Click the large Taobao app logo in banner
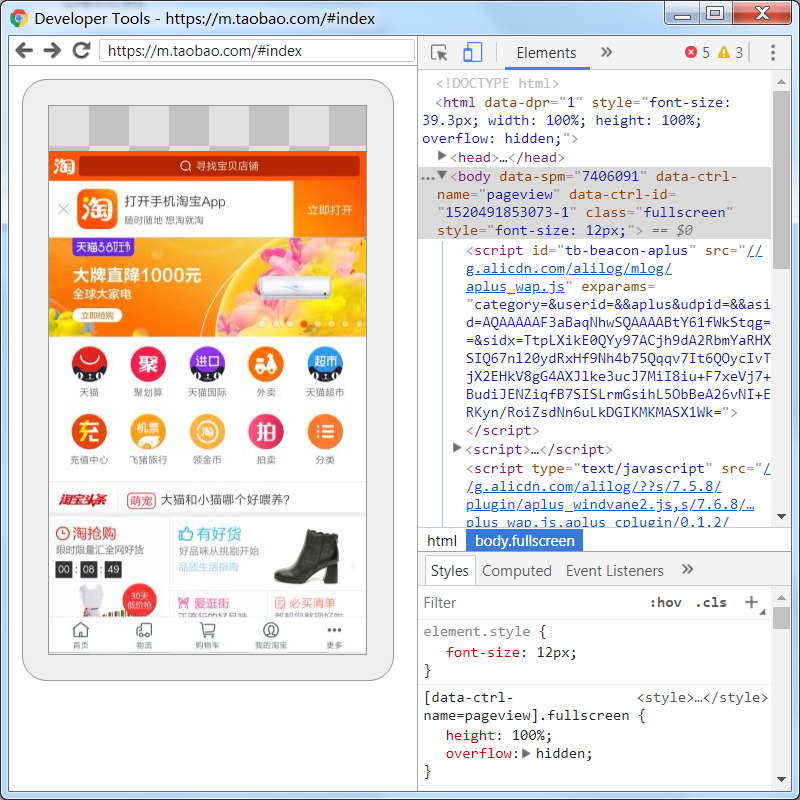The width and height of the screenshot is (800, 800). click(97, 209)
